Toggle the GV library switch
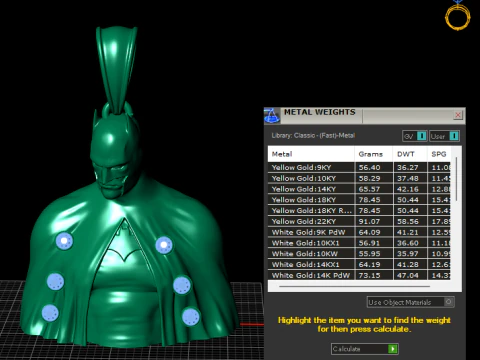 point(422,136)
